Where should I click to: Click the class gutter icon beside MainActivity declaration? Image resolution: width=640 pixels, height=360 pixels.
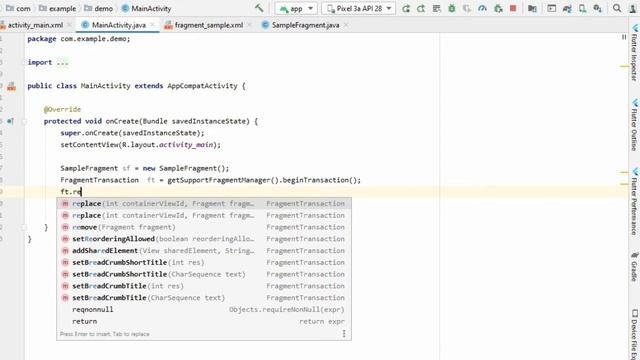[11, 86]
